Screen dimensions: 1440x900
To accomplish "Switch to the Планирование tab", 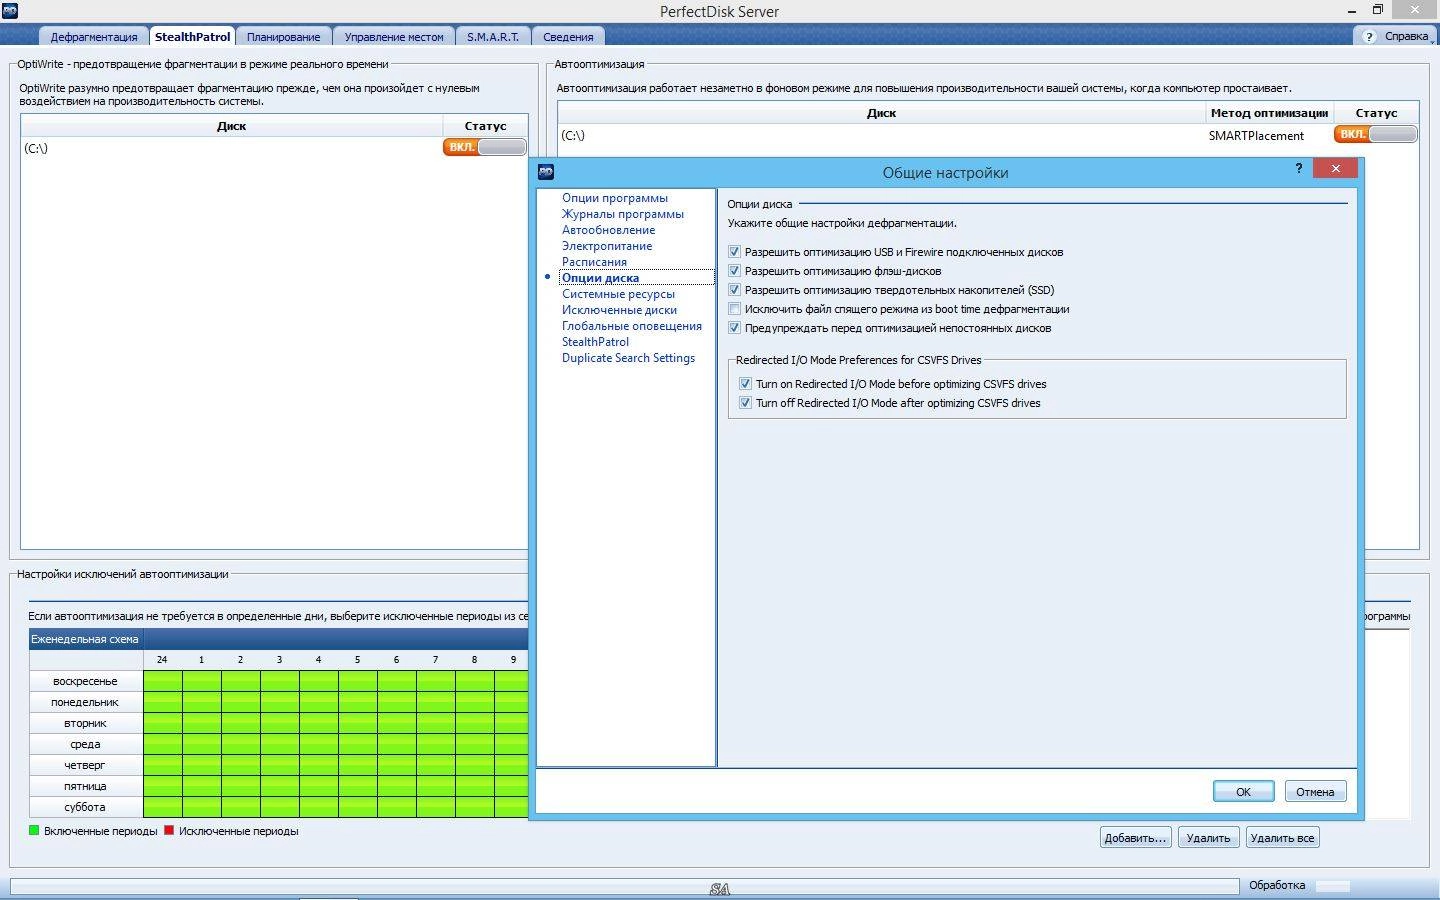I will 284,37.
